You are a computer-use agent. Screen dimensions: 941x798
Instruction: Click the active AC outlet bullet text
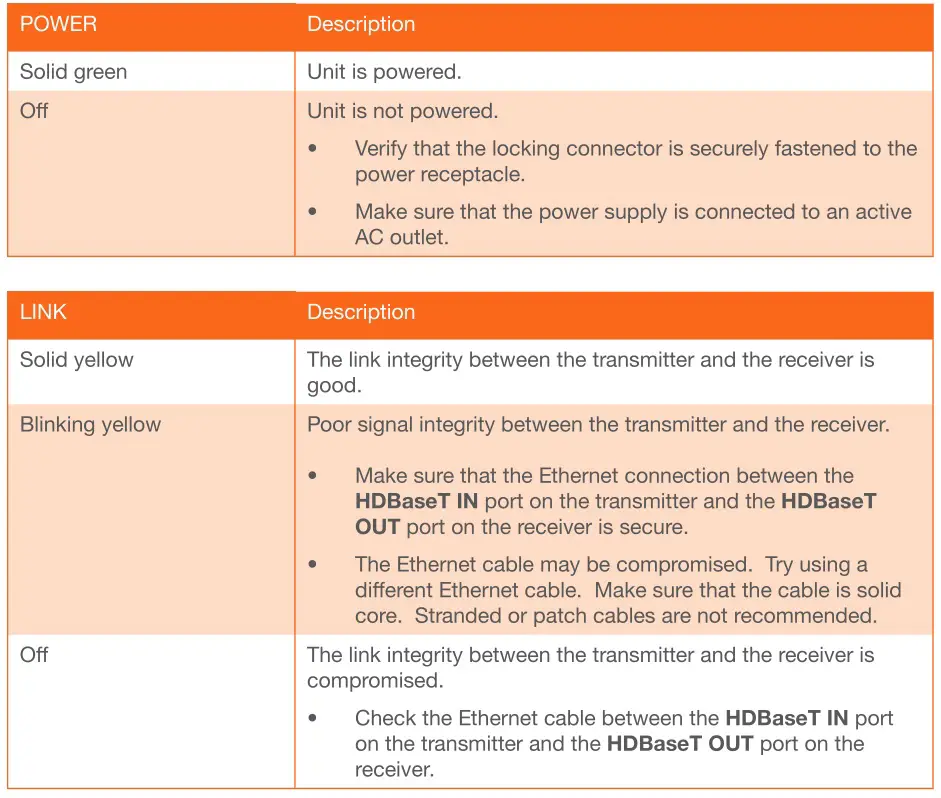632,225
